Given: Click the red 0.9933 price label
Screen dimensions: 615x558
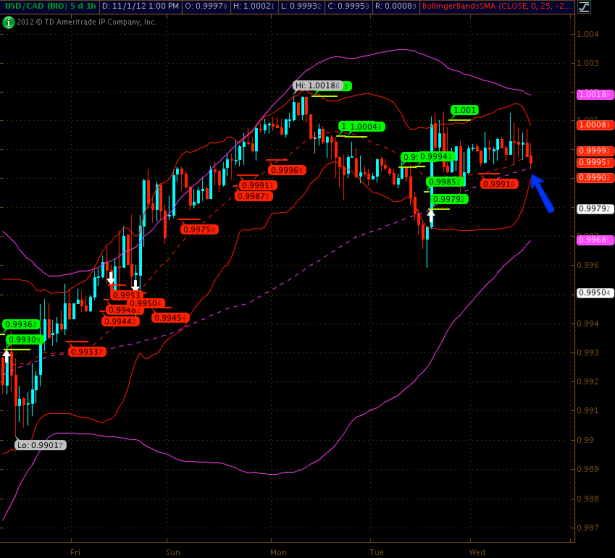Looking at the screenshot, I should [84, 353].
